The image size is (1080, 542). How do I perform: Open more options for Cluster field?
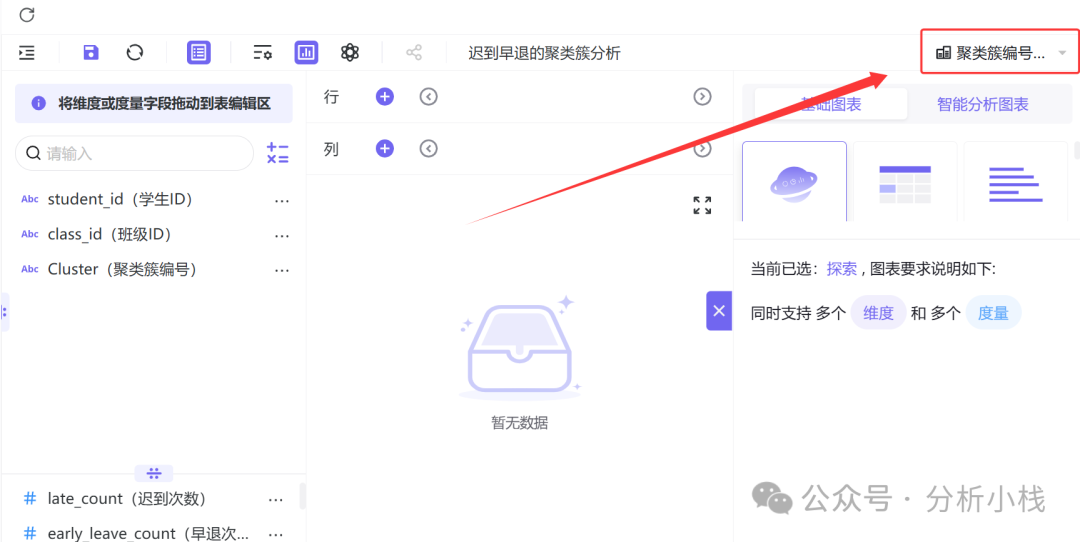282,271
